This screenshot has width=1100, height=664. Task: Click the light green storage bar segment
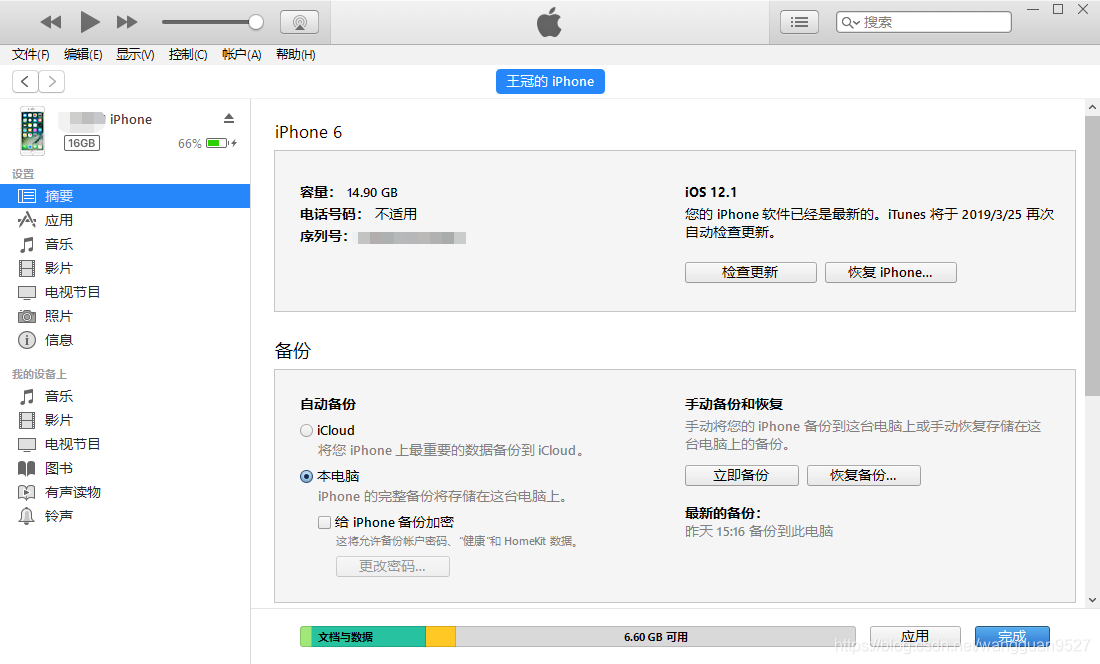306,637
